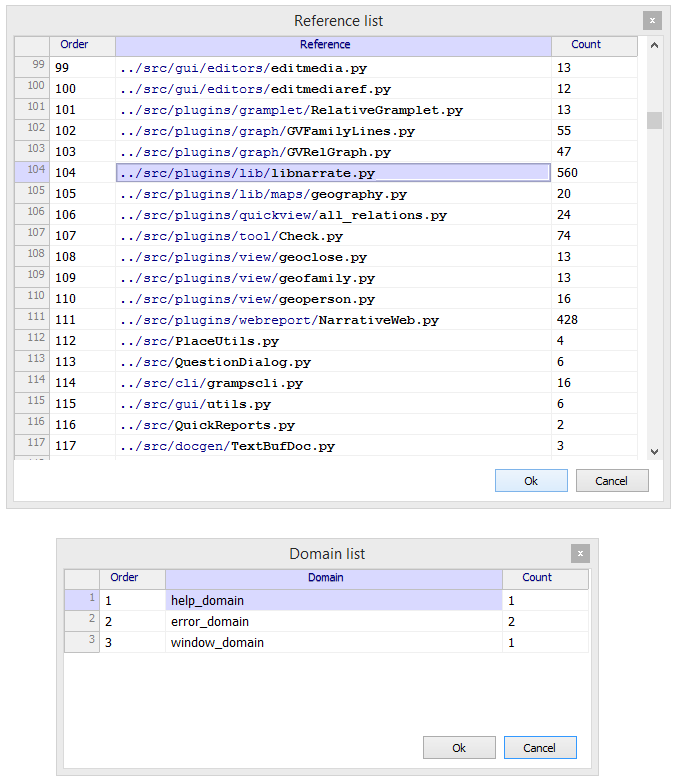Click row header 117 in Reference list
682x782 pixels.
tap(32, 445)
